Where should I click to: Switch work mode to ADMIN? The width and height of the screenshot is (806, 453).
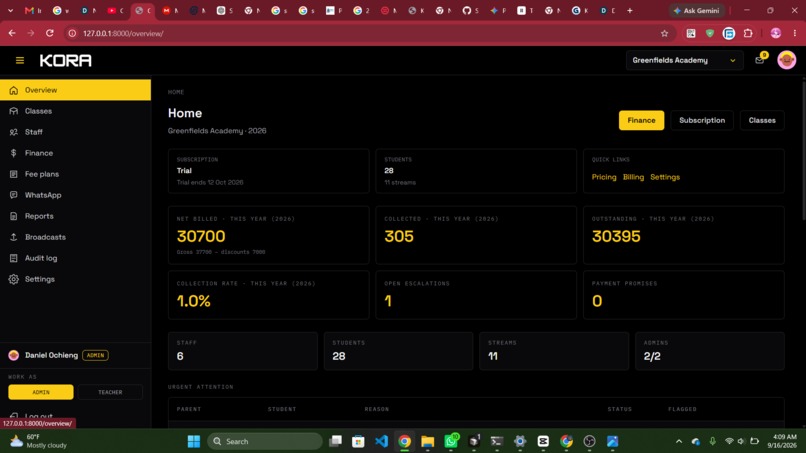point(41,392)
